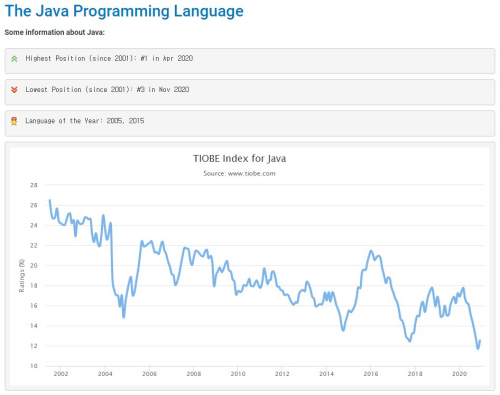Screen dimensions: 500x395
Task: Click the 18 value on the y-axis
Action: (34, 286)
